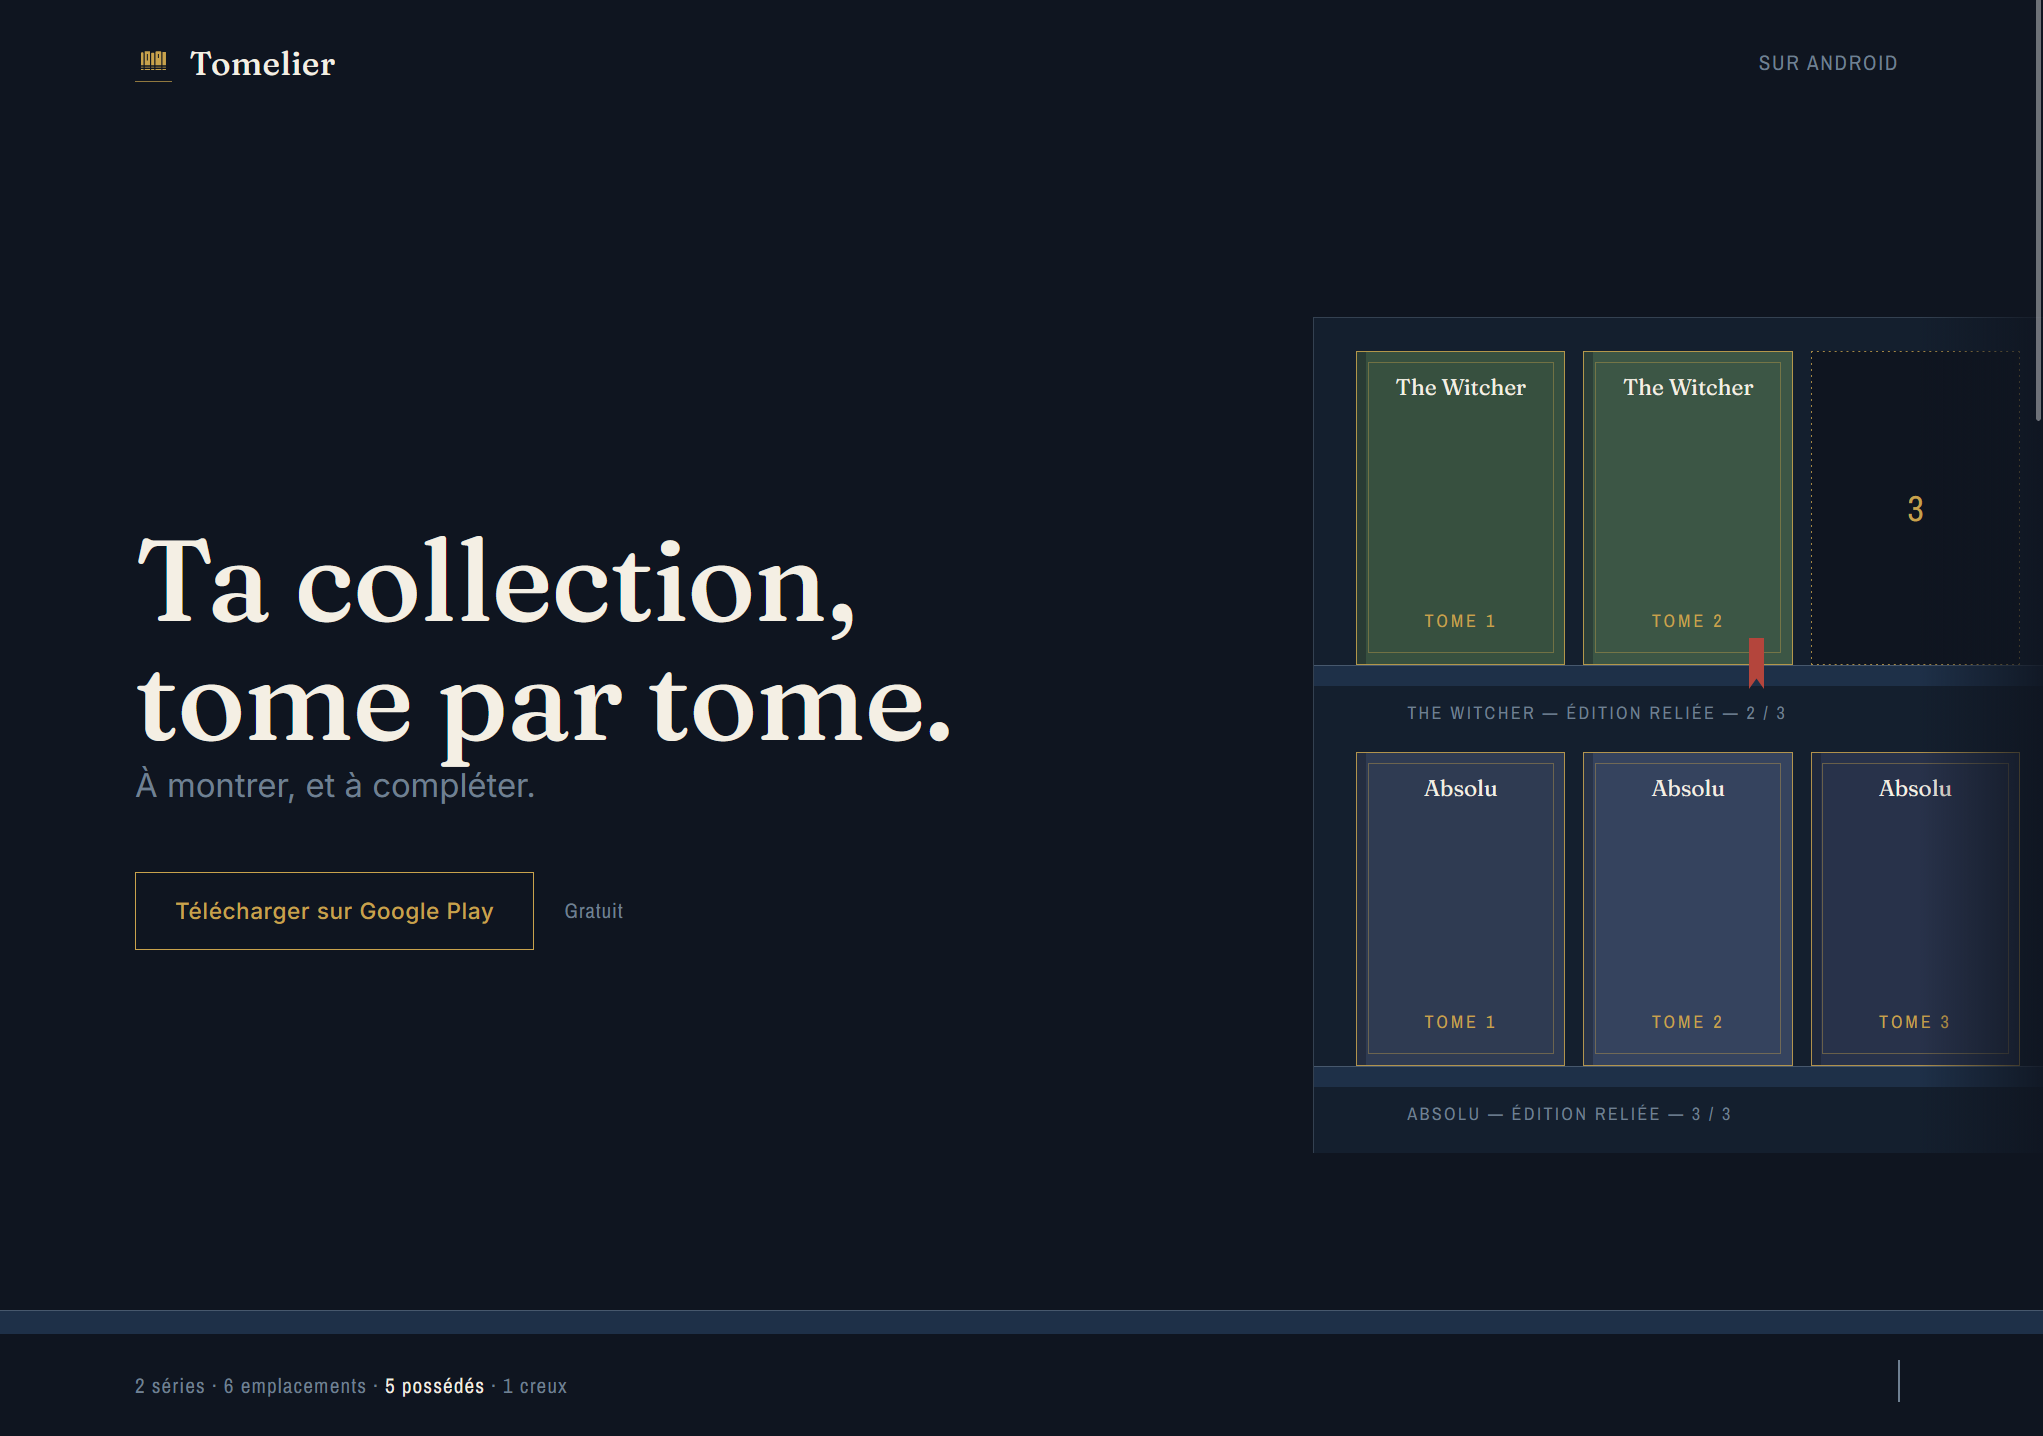Click the '6 emplacements' stat
Viewport: 2043px width, 1436px height.
coord(295,1386)
